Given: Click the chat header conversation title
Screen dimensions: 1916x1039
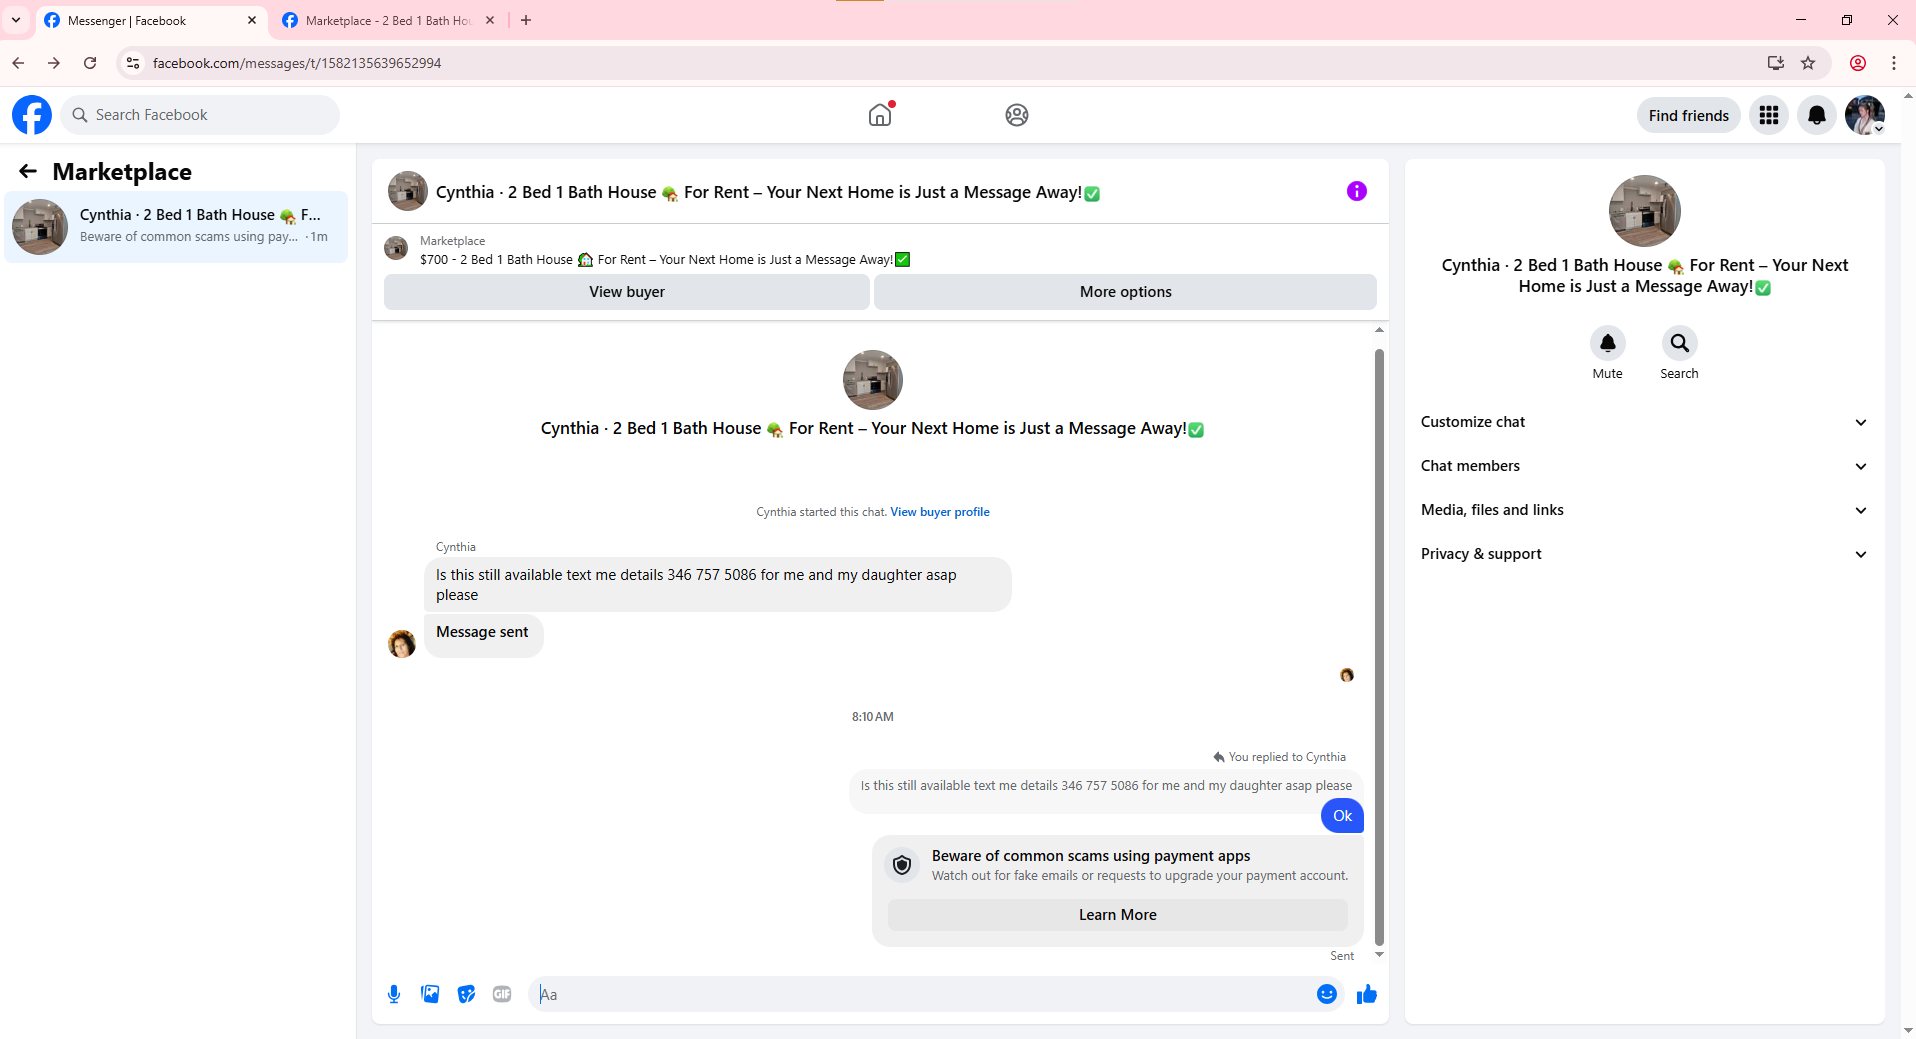Looking at the screenshot, I should (768, 192).
